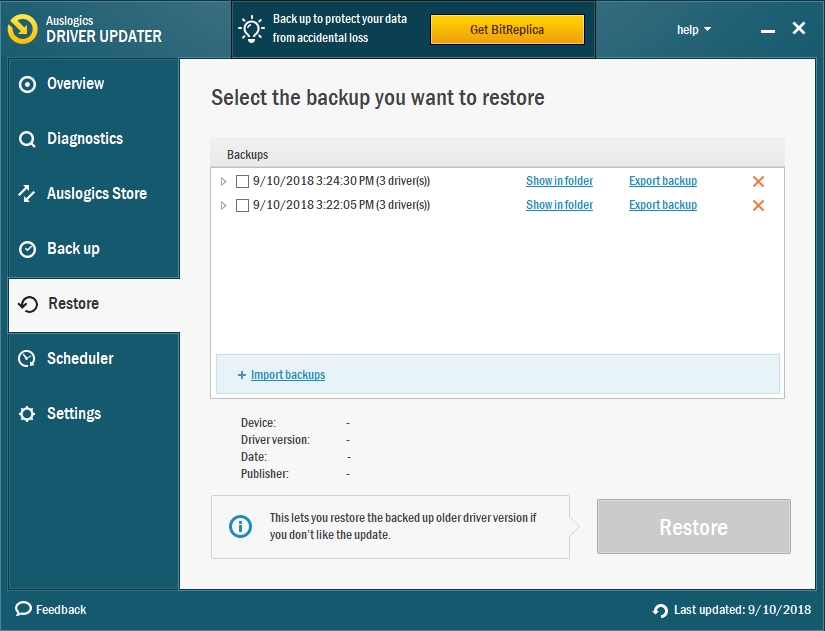
Task: Expand the 3:22:05 PM backup entry
Action: tap(224, 206)
